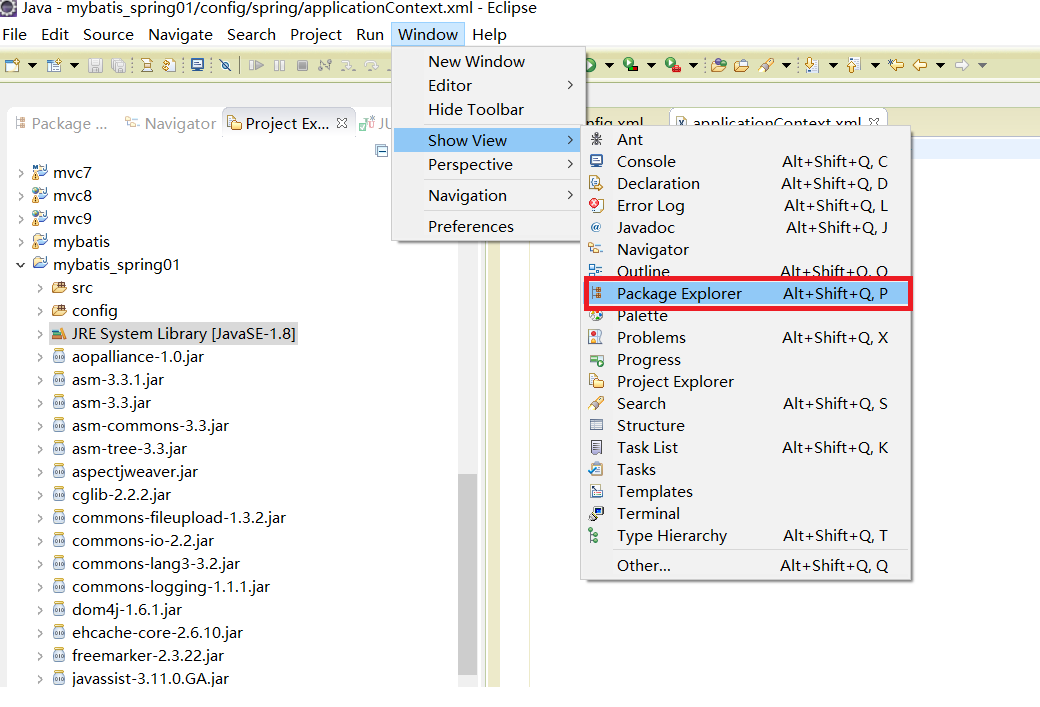
Task: Choose Project Explorer view entry
Action: click(x=746, y=382)
